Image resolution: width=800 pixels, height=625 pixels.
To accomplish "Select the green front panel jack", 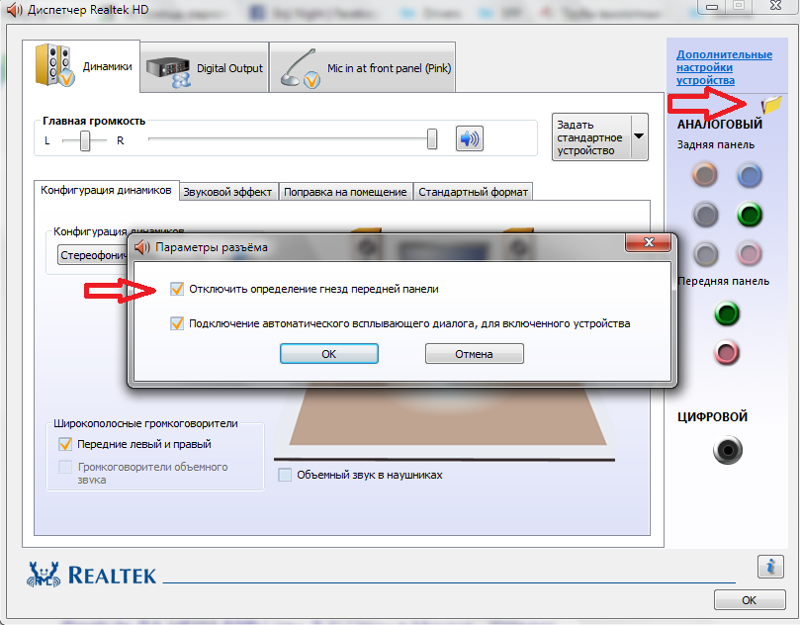I will (x=727, y=313).
